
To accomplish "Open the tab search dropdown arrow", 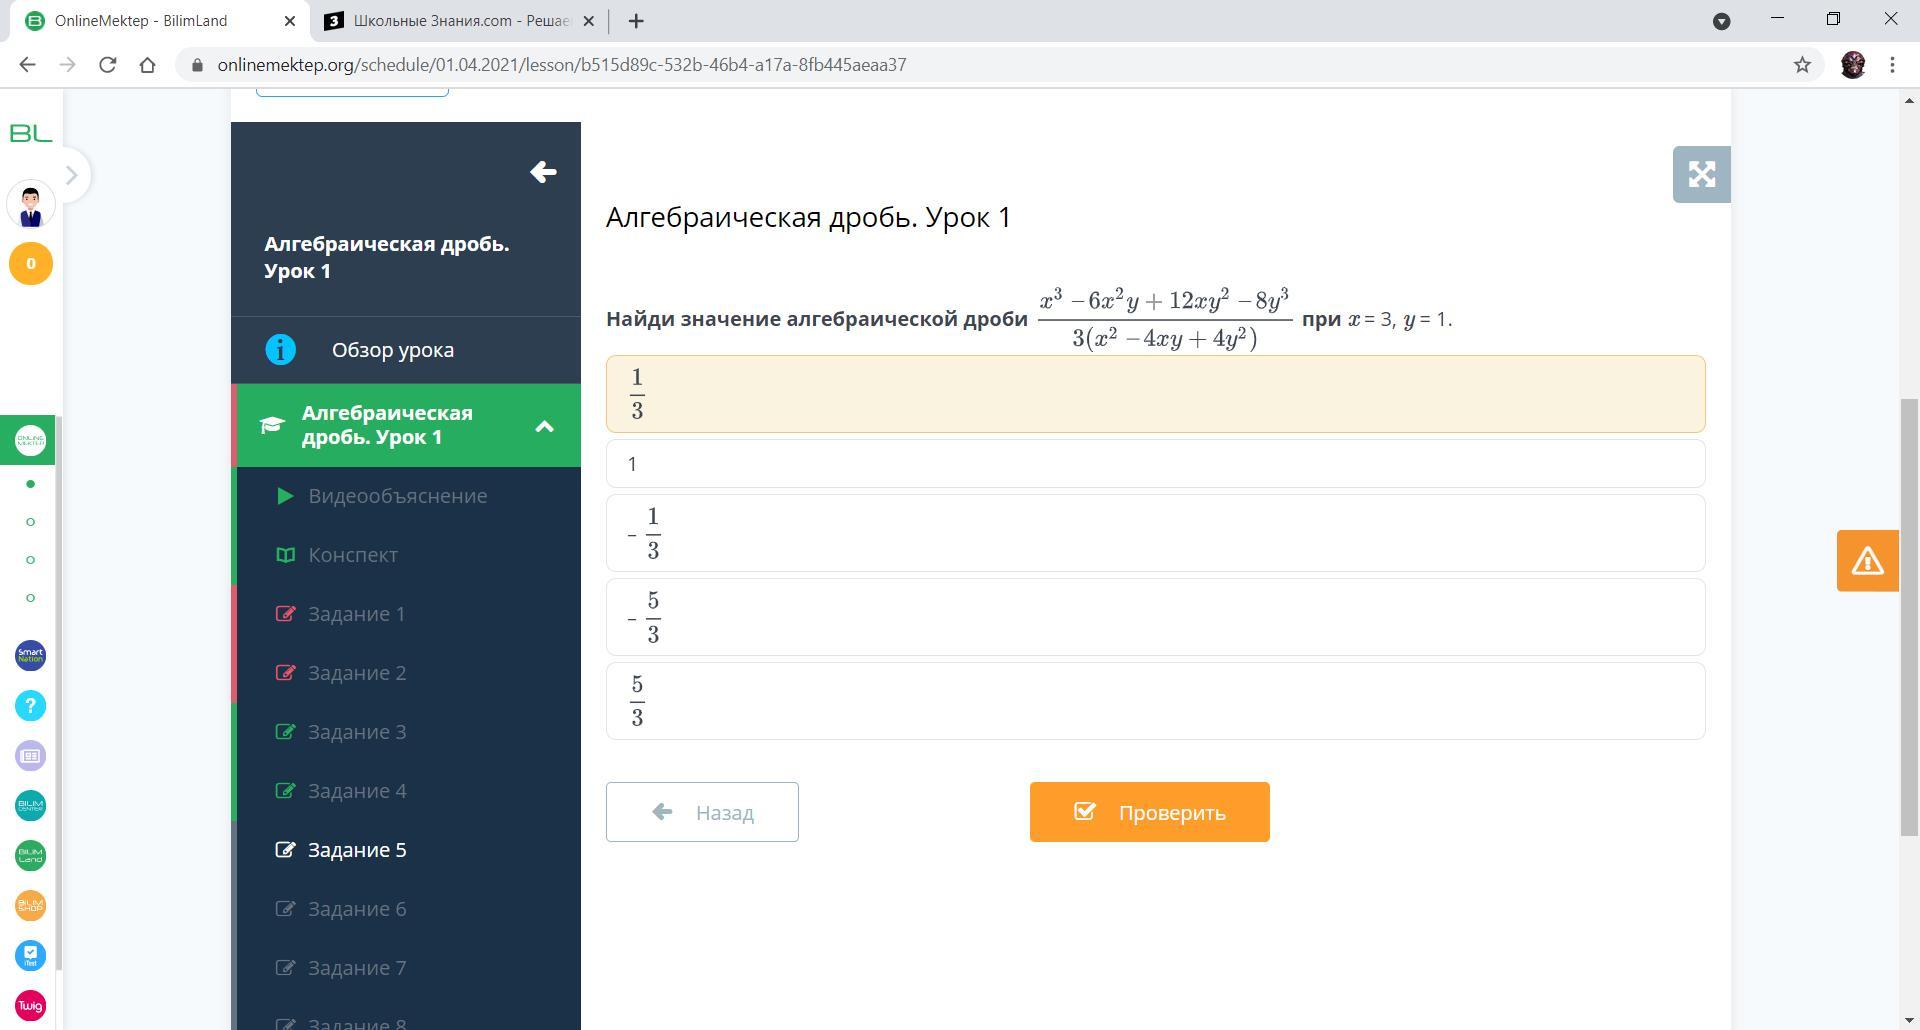I will 1721,21.
